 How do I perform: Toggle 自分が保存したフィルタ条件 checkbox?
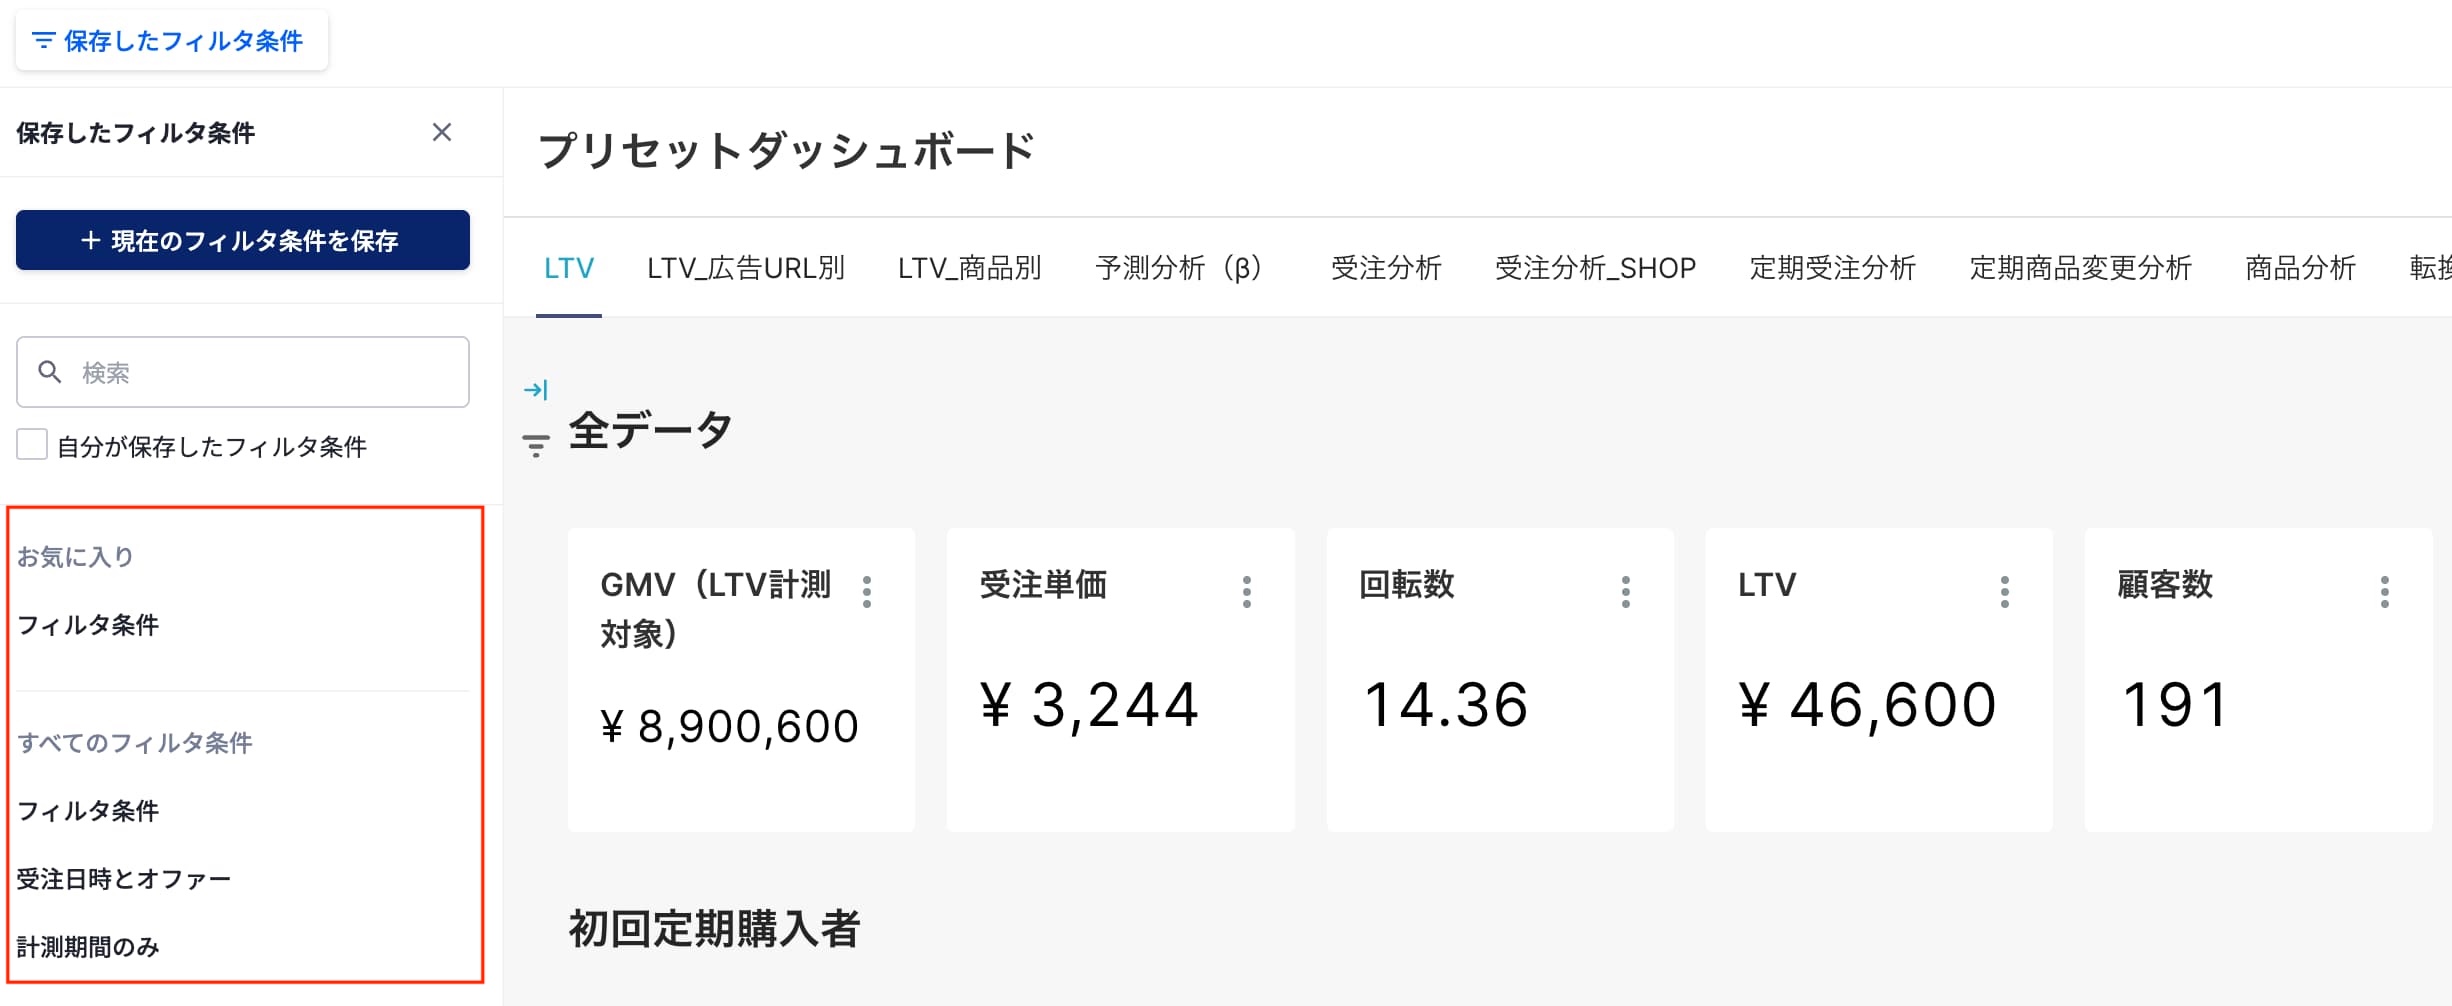[32, 445]
